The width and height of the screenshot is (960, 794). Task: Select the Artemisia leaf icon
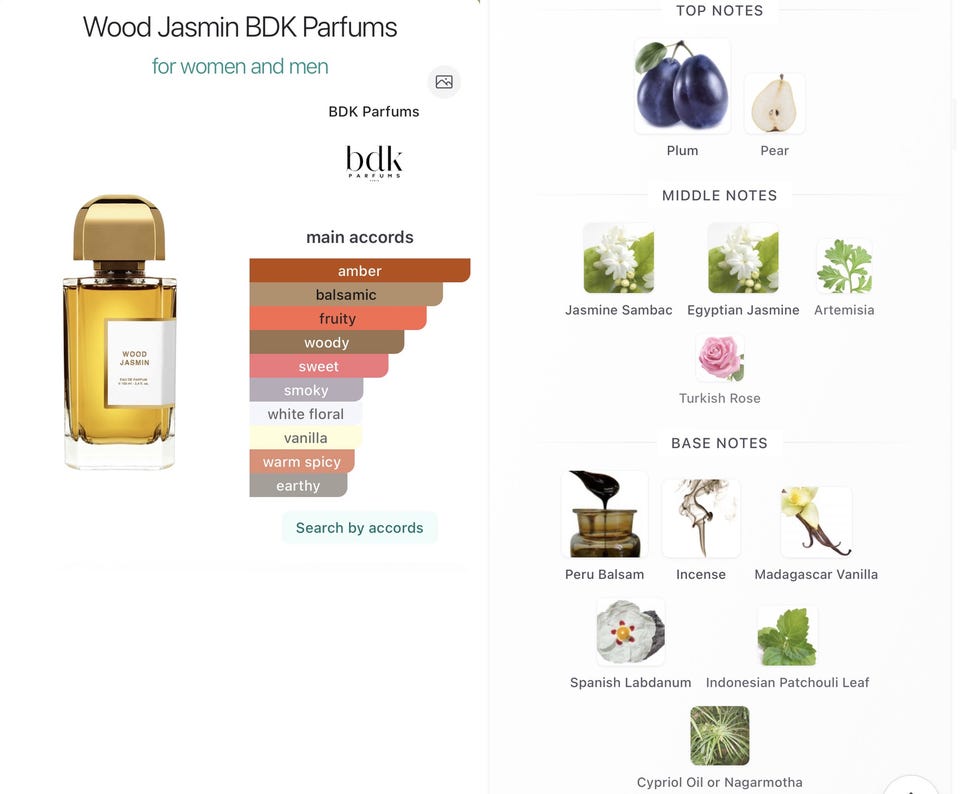[x=844, y=266]
